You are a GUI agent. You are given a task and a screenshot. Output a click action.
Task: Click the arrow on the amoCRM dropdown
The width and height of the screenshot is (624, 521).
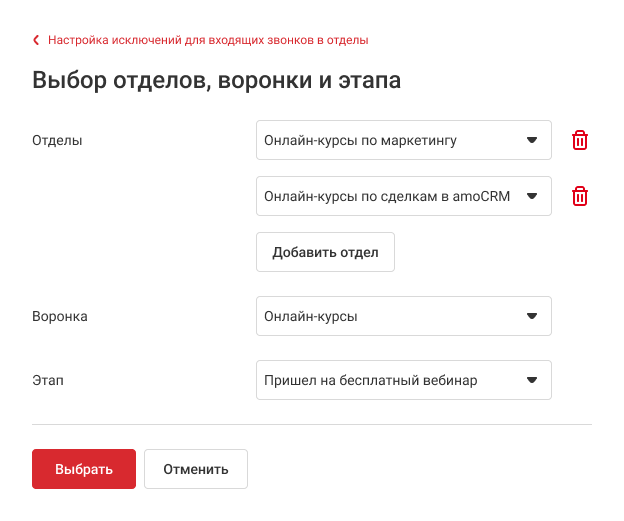[x=532, y=196]
